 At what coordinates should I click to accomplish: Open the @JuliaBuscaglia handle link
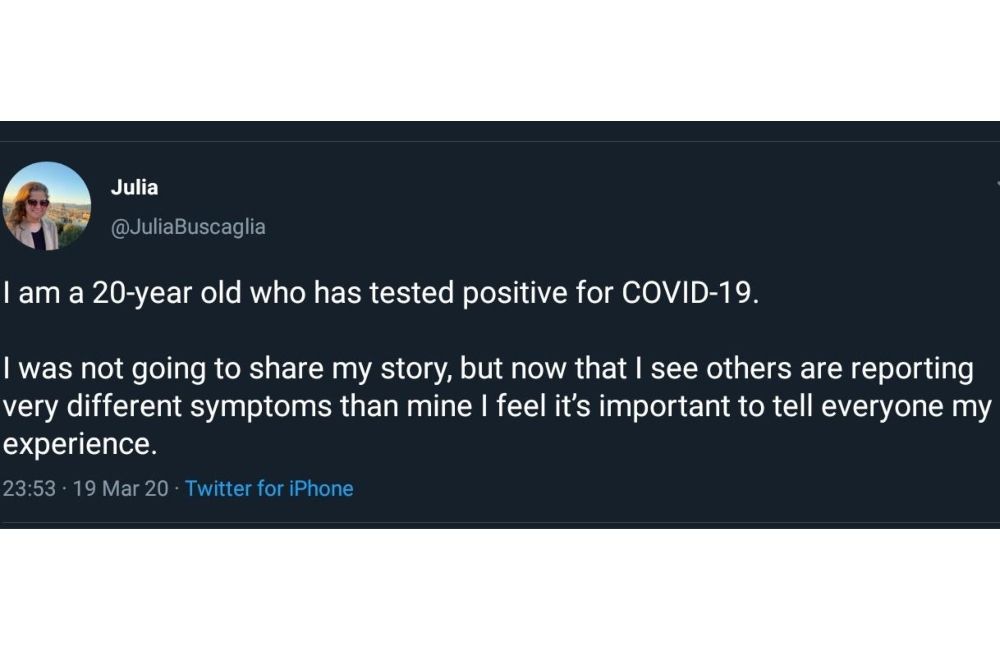[188, 227]
